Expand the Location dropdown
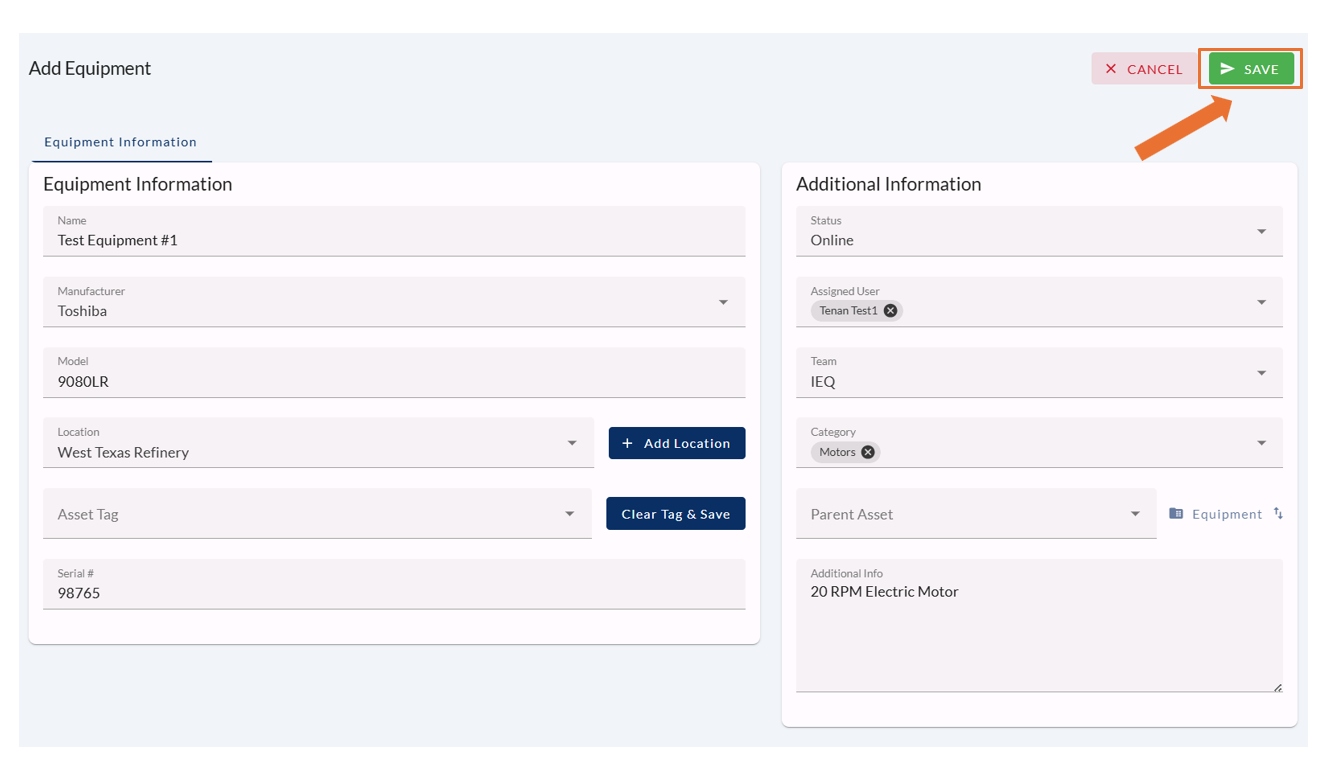Image resolution: width=1323 pixels, height=765 pixels. click(572, 443)
